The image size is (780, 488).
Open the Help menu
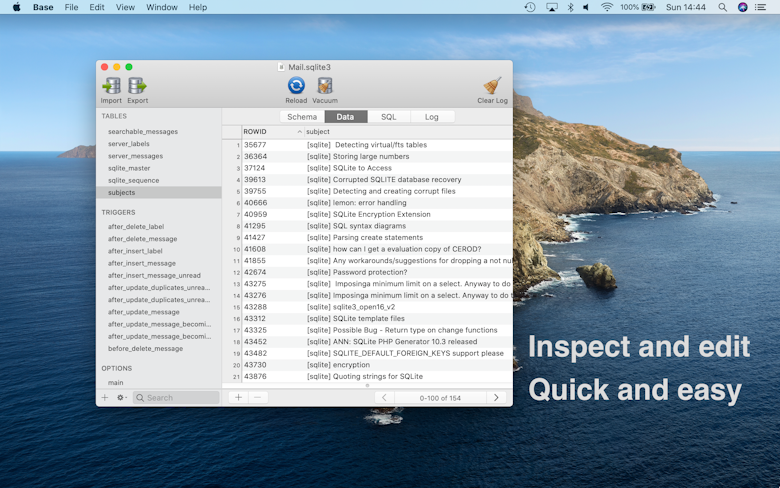pyautogui.click(x=197, y=7)
